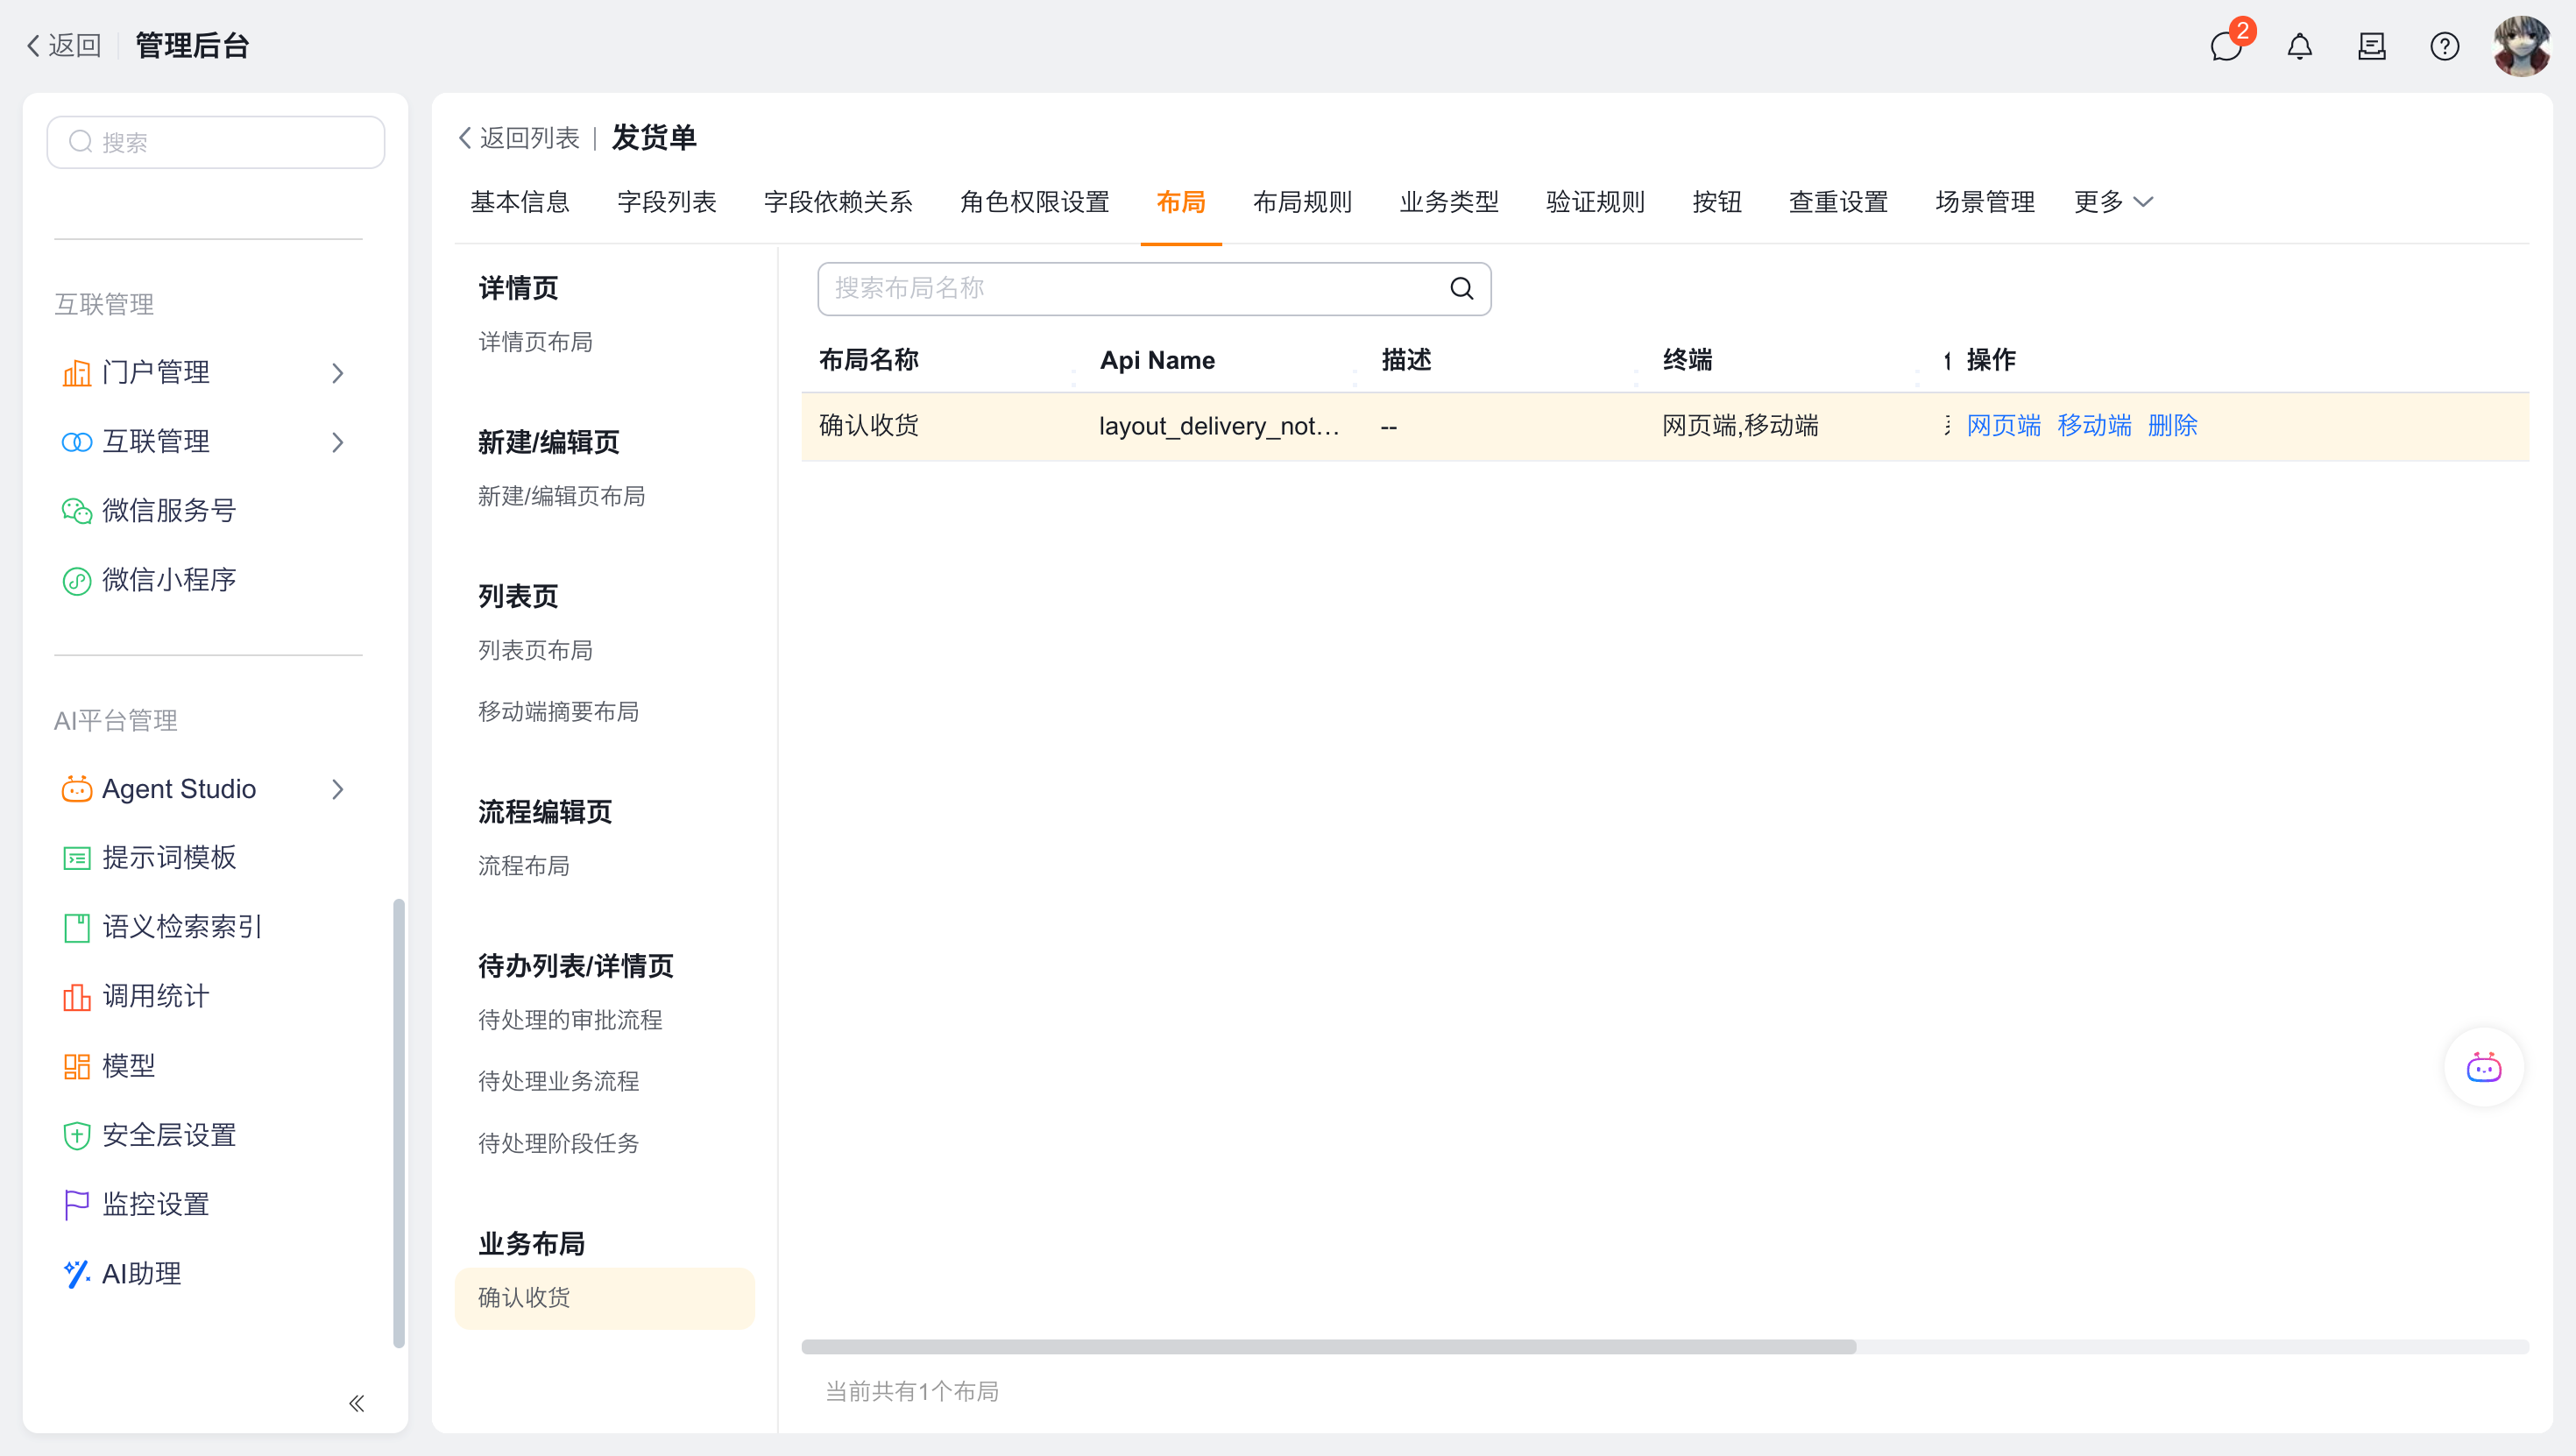Open the help question mark icon
The width and height of the screenshot is (2576, 1456).
tap(2444, 46)
